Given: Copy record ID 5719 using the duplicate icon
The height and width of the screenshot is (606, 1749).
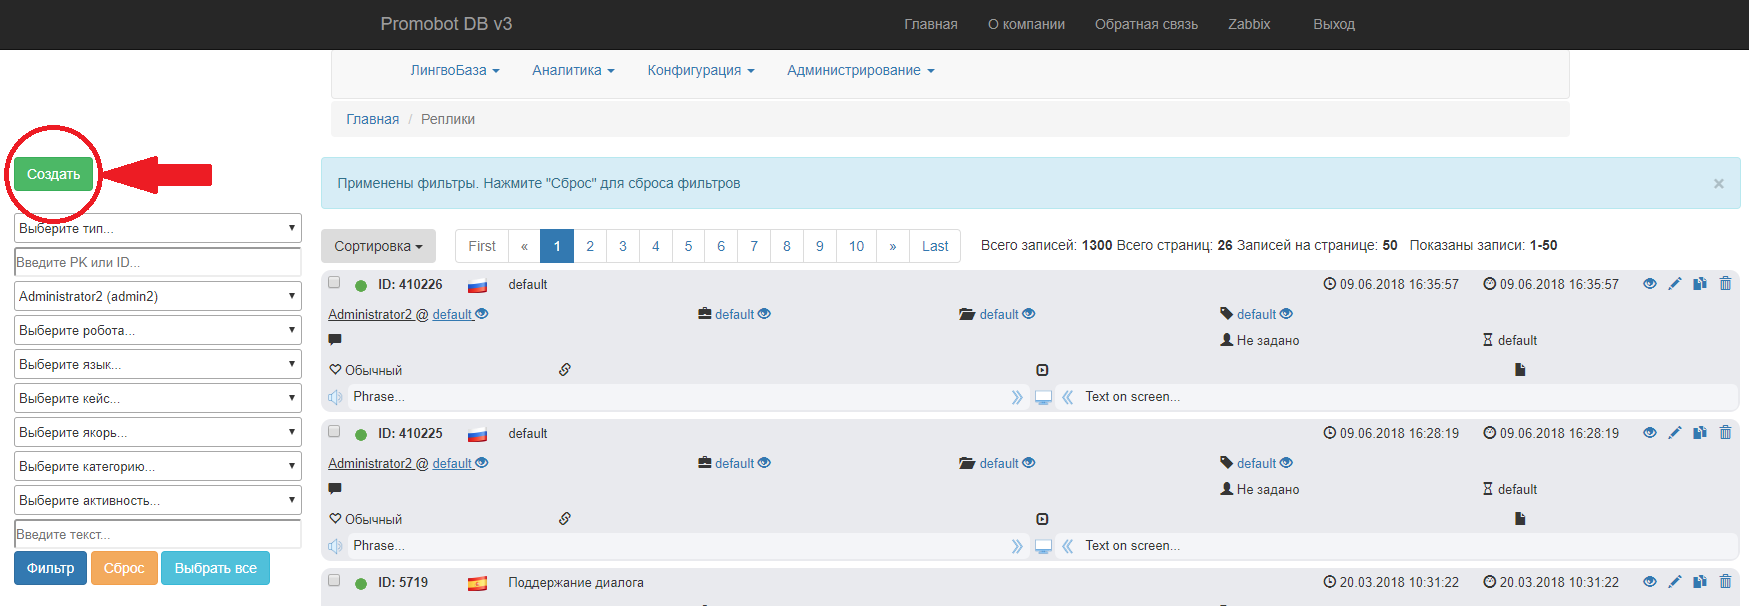Looking at the screenshot, I should pos(1700,582).
